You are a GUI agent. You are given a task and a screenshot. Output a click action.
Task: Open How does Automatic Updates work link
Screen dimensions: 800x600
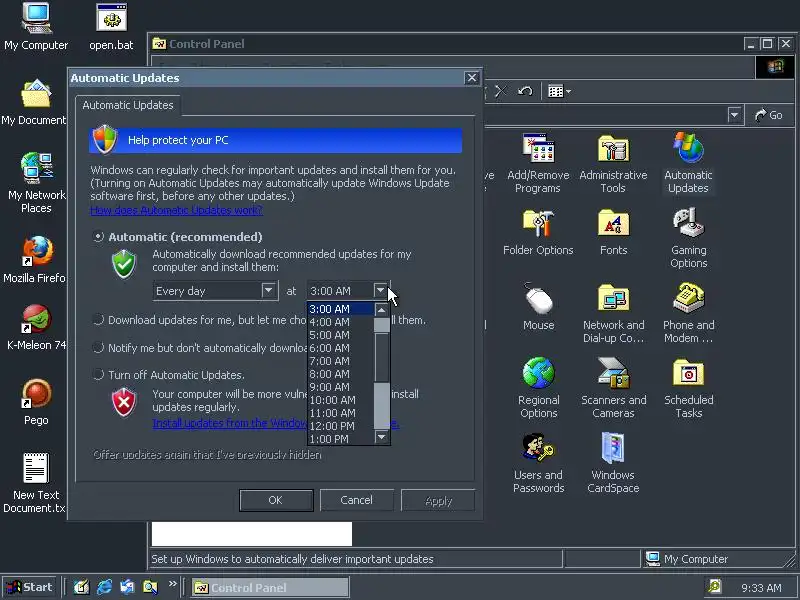click(177, 210)
